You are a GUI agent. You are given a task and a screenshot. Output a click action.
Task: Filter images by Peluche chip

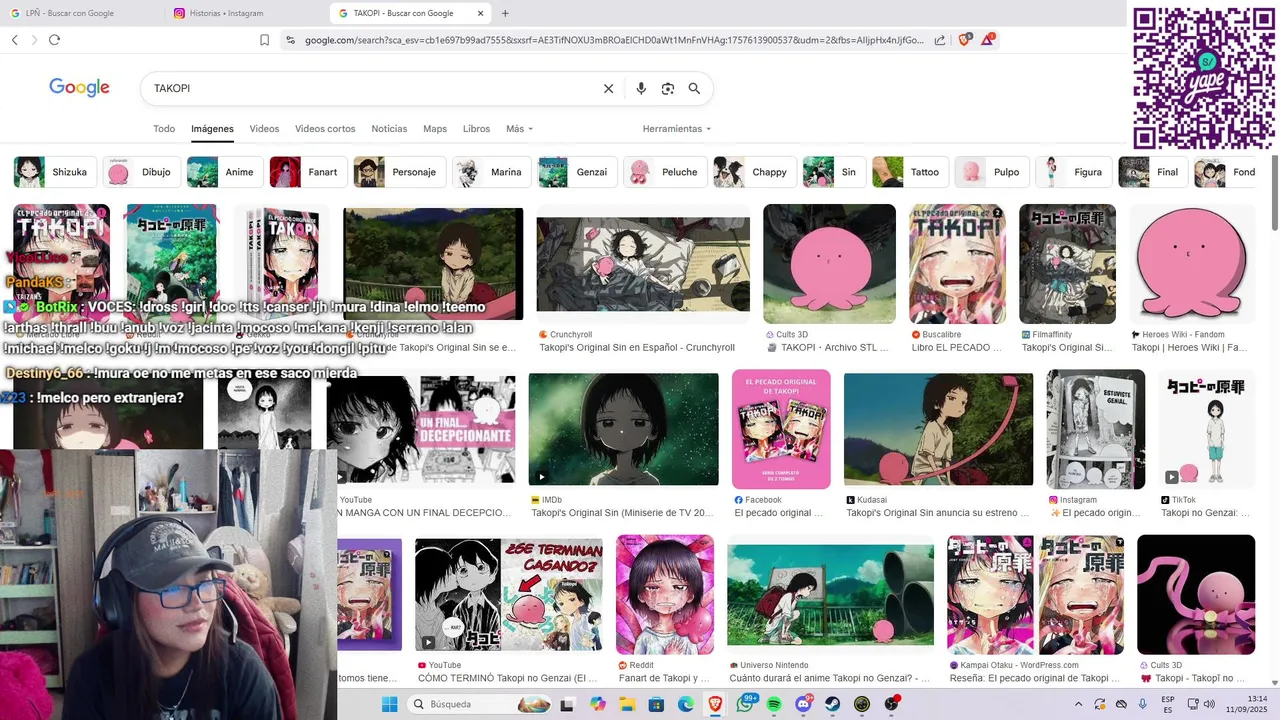pyautogui.click(x=665, y=172)
